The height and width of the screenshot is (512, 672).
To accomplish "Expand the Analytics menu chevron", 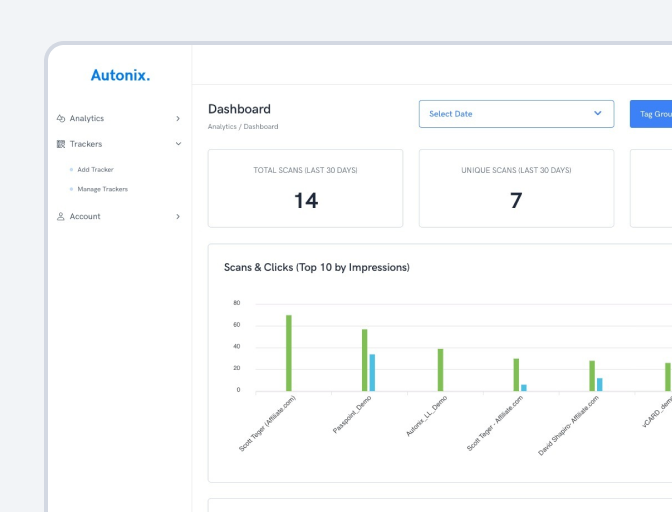I will 178,119.
